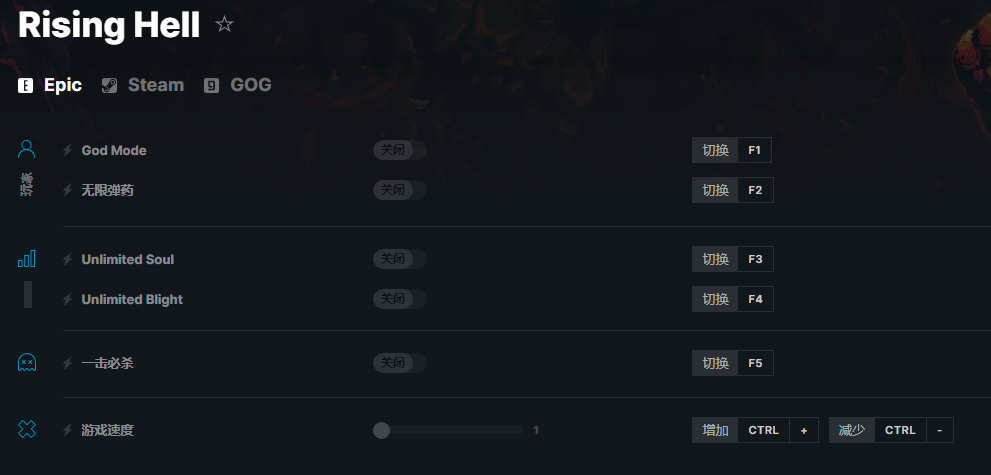
Task: Select the Epic platform tab
Action: tap(51, 85)
